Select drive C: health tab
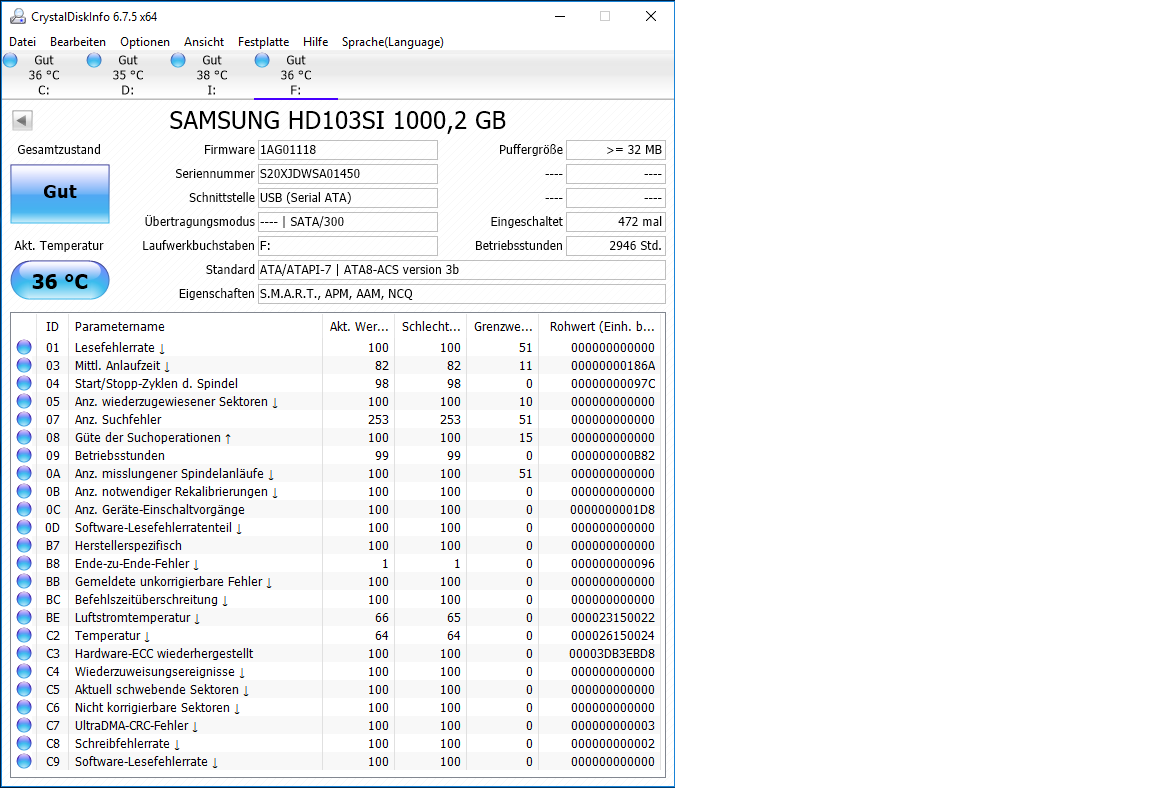Viewport: 1152px width, 788px height. [43, 75]
